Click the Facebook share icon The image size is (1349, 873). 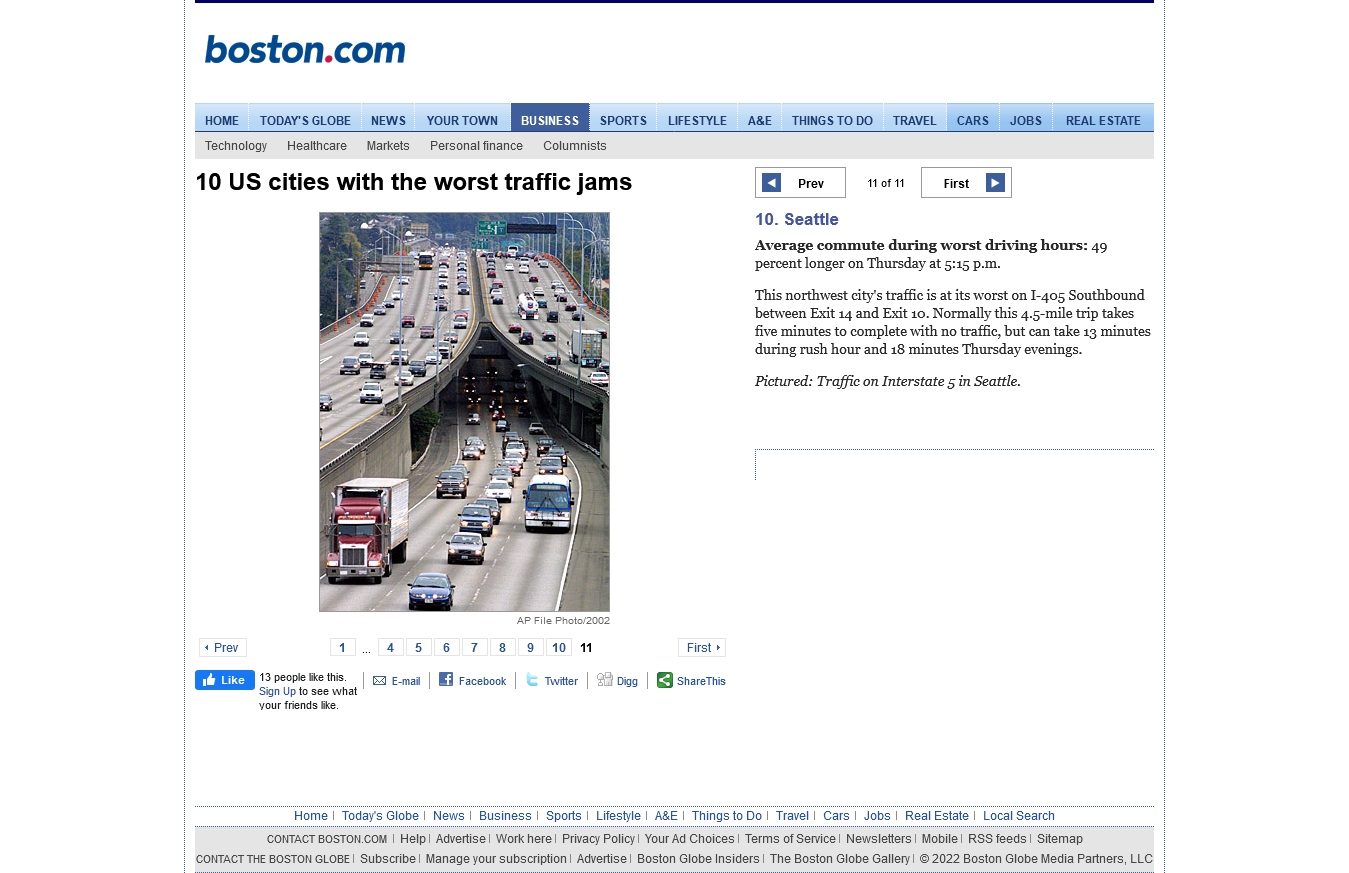coord(446,680)
